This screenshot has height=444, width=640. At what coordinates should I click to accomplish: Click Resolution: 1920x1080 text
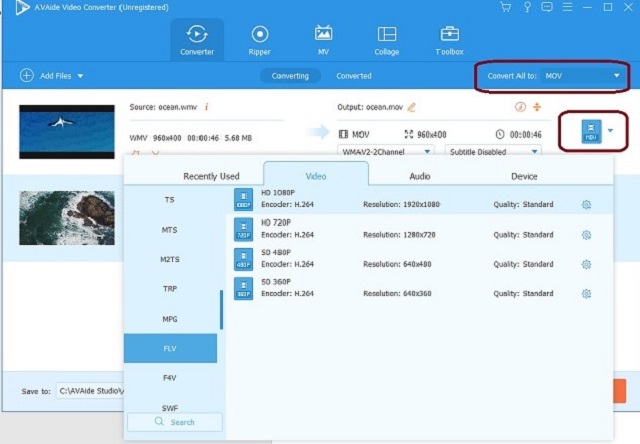(401, 204)
